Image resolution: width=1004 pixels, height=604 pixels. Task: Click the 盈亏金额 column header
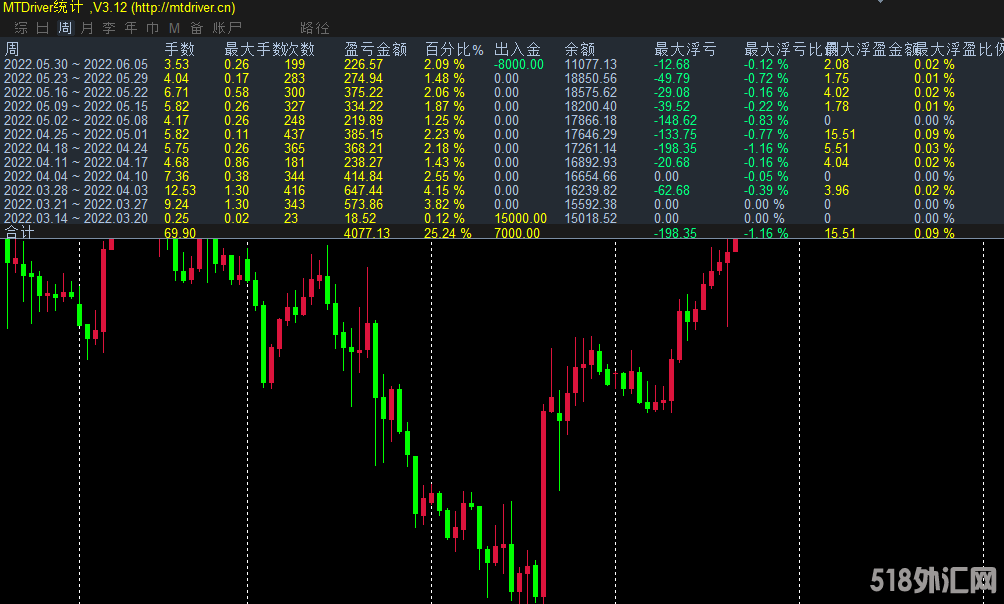pyautogui.click(x=375, y=48)
